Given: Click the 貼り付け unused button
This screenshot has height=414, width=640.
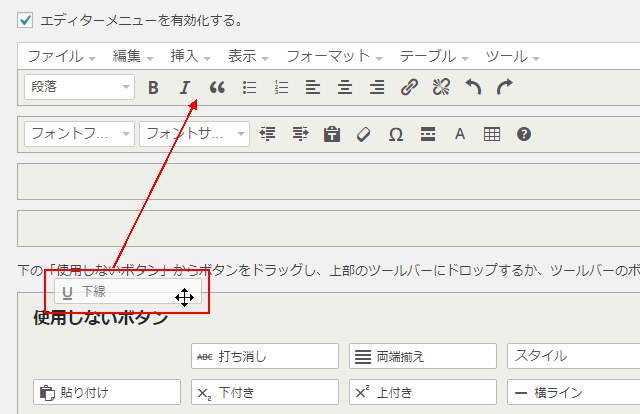Looking at the screenshot, I should pos(107,392).
